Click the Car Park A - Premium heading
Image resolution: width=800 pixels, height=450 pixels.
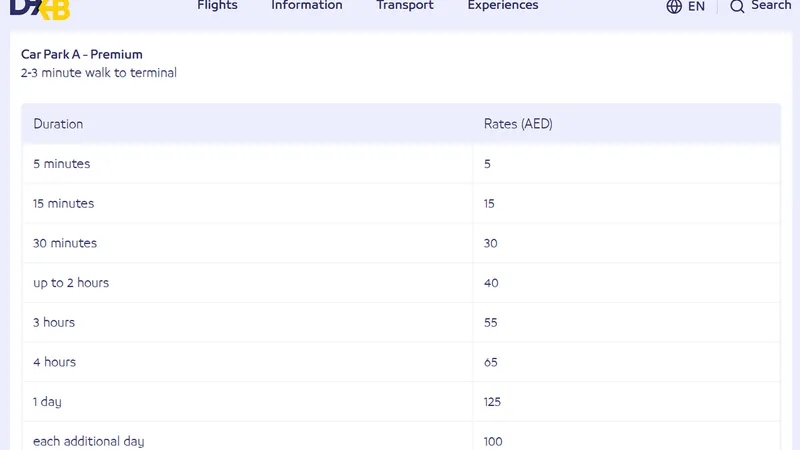click(x=82, y=54)
